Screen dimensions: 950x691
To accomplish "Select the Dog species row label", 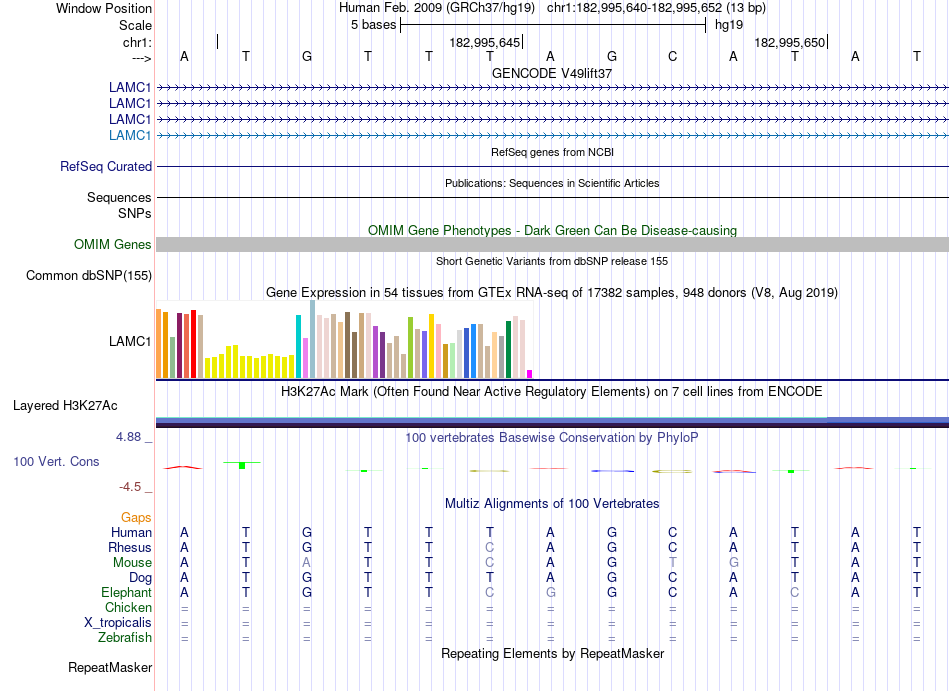I will coord(140,578).
